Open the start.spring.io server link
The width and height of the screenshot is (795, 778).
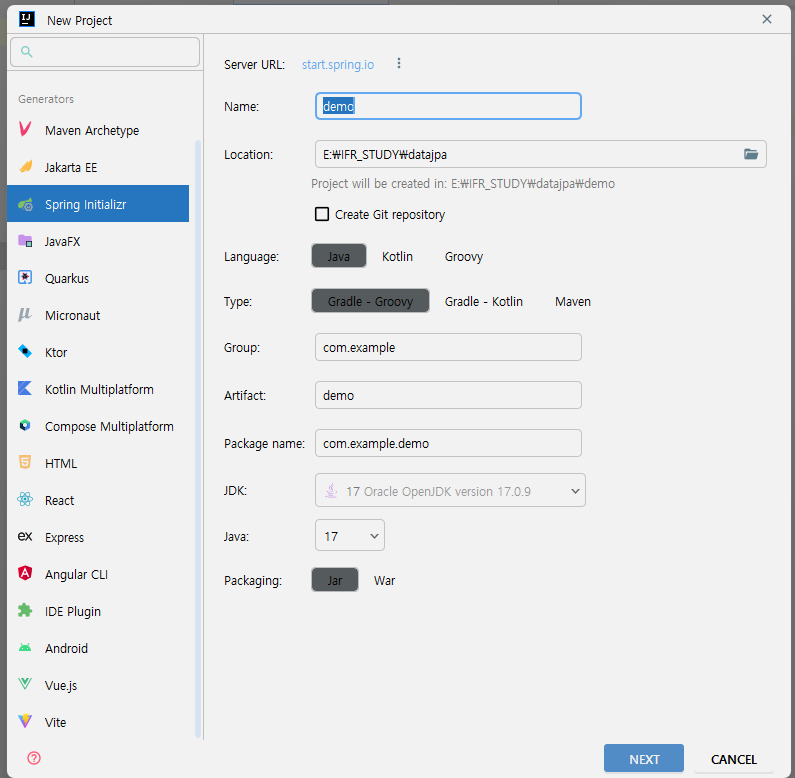click(338, 64)
